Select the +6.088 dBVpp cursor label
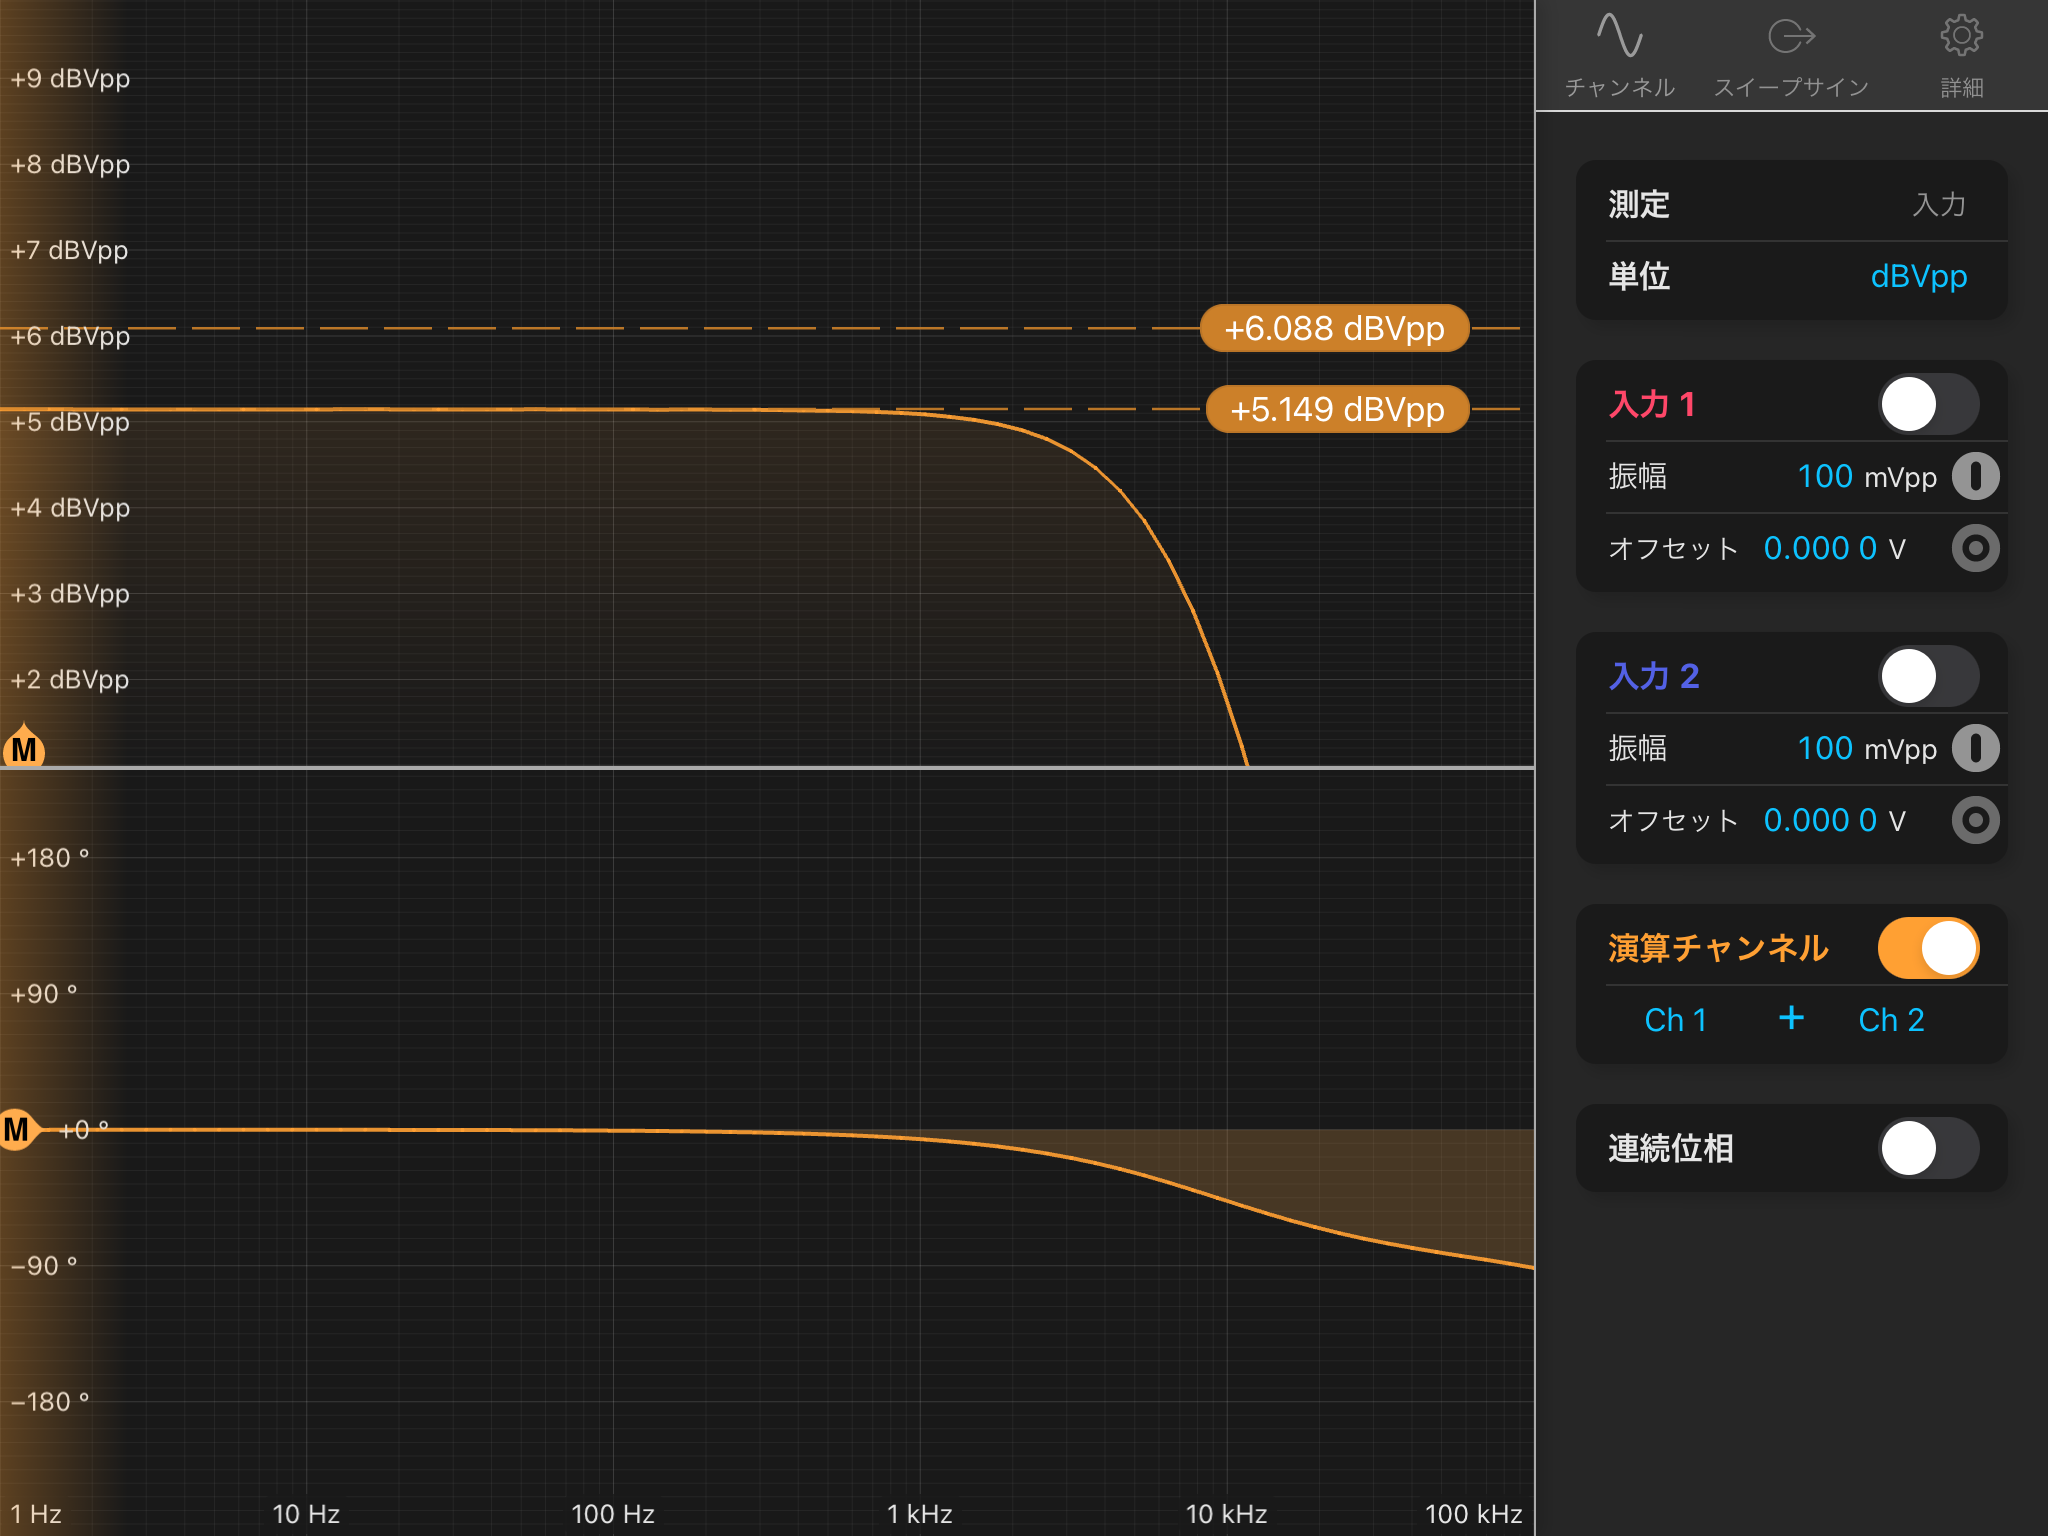This screenshot has height=1536, width=2048. coord(1334,328)
